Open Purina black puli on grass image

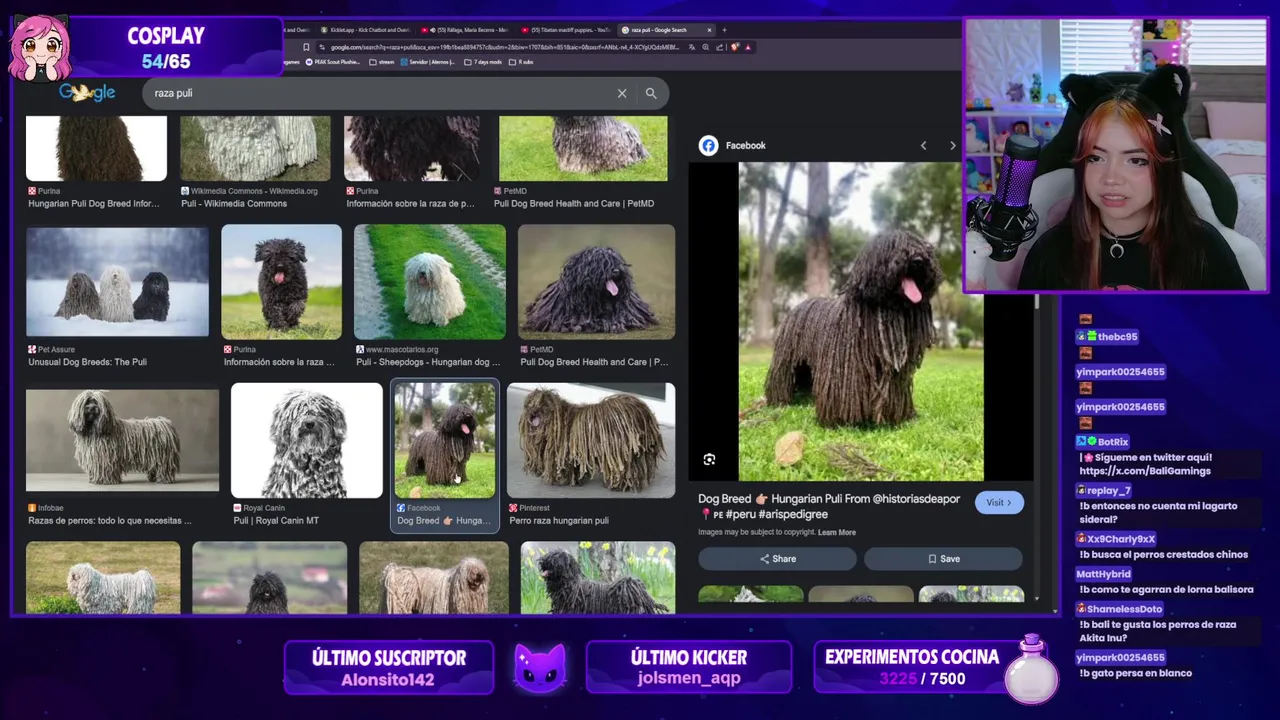pos(281,281)
